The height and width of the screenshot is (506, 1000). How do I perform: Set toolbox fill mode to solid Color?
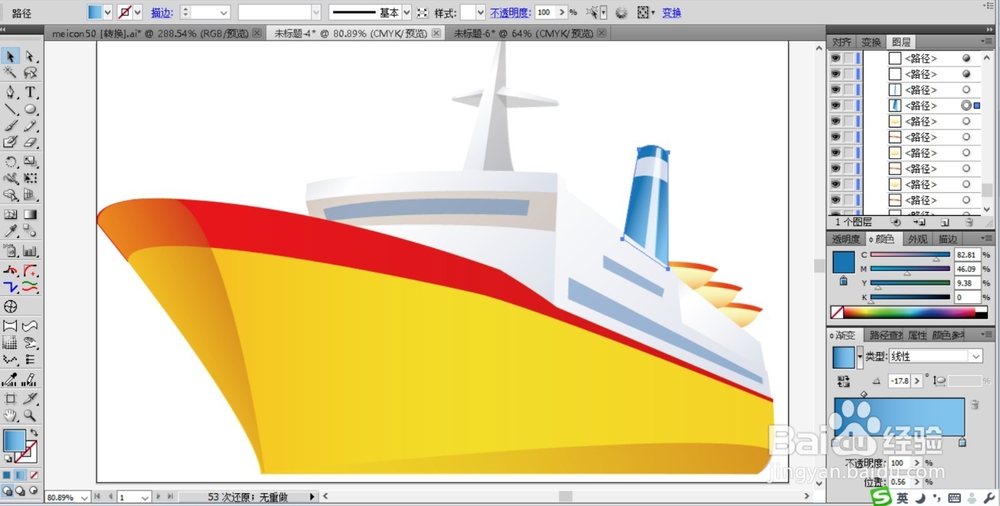[7, 475]
